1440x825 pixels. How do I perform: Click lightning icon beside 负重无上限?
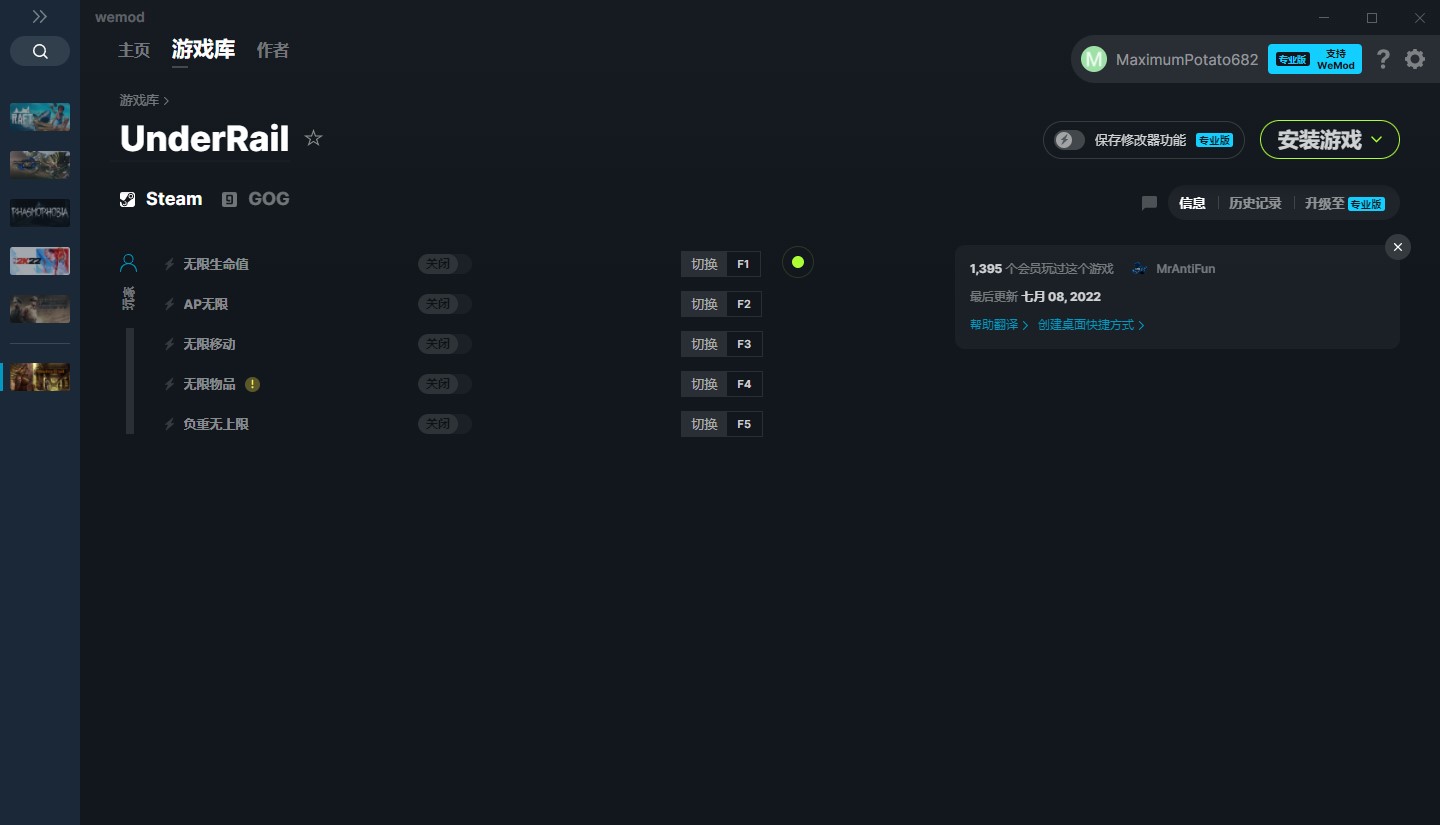click(x=169, y=424)
